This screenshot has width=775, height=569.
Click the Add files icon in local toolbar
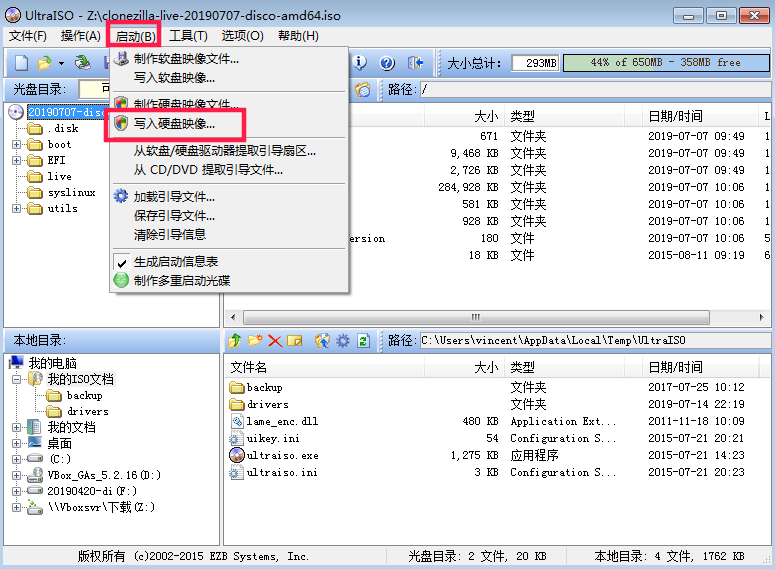pos(322,340)
